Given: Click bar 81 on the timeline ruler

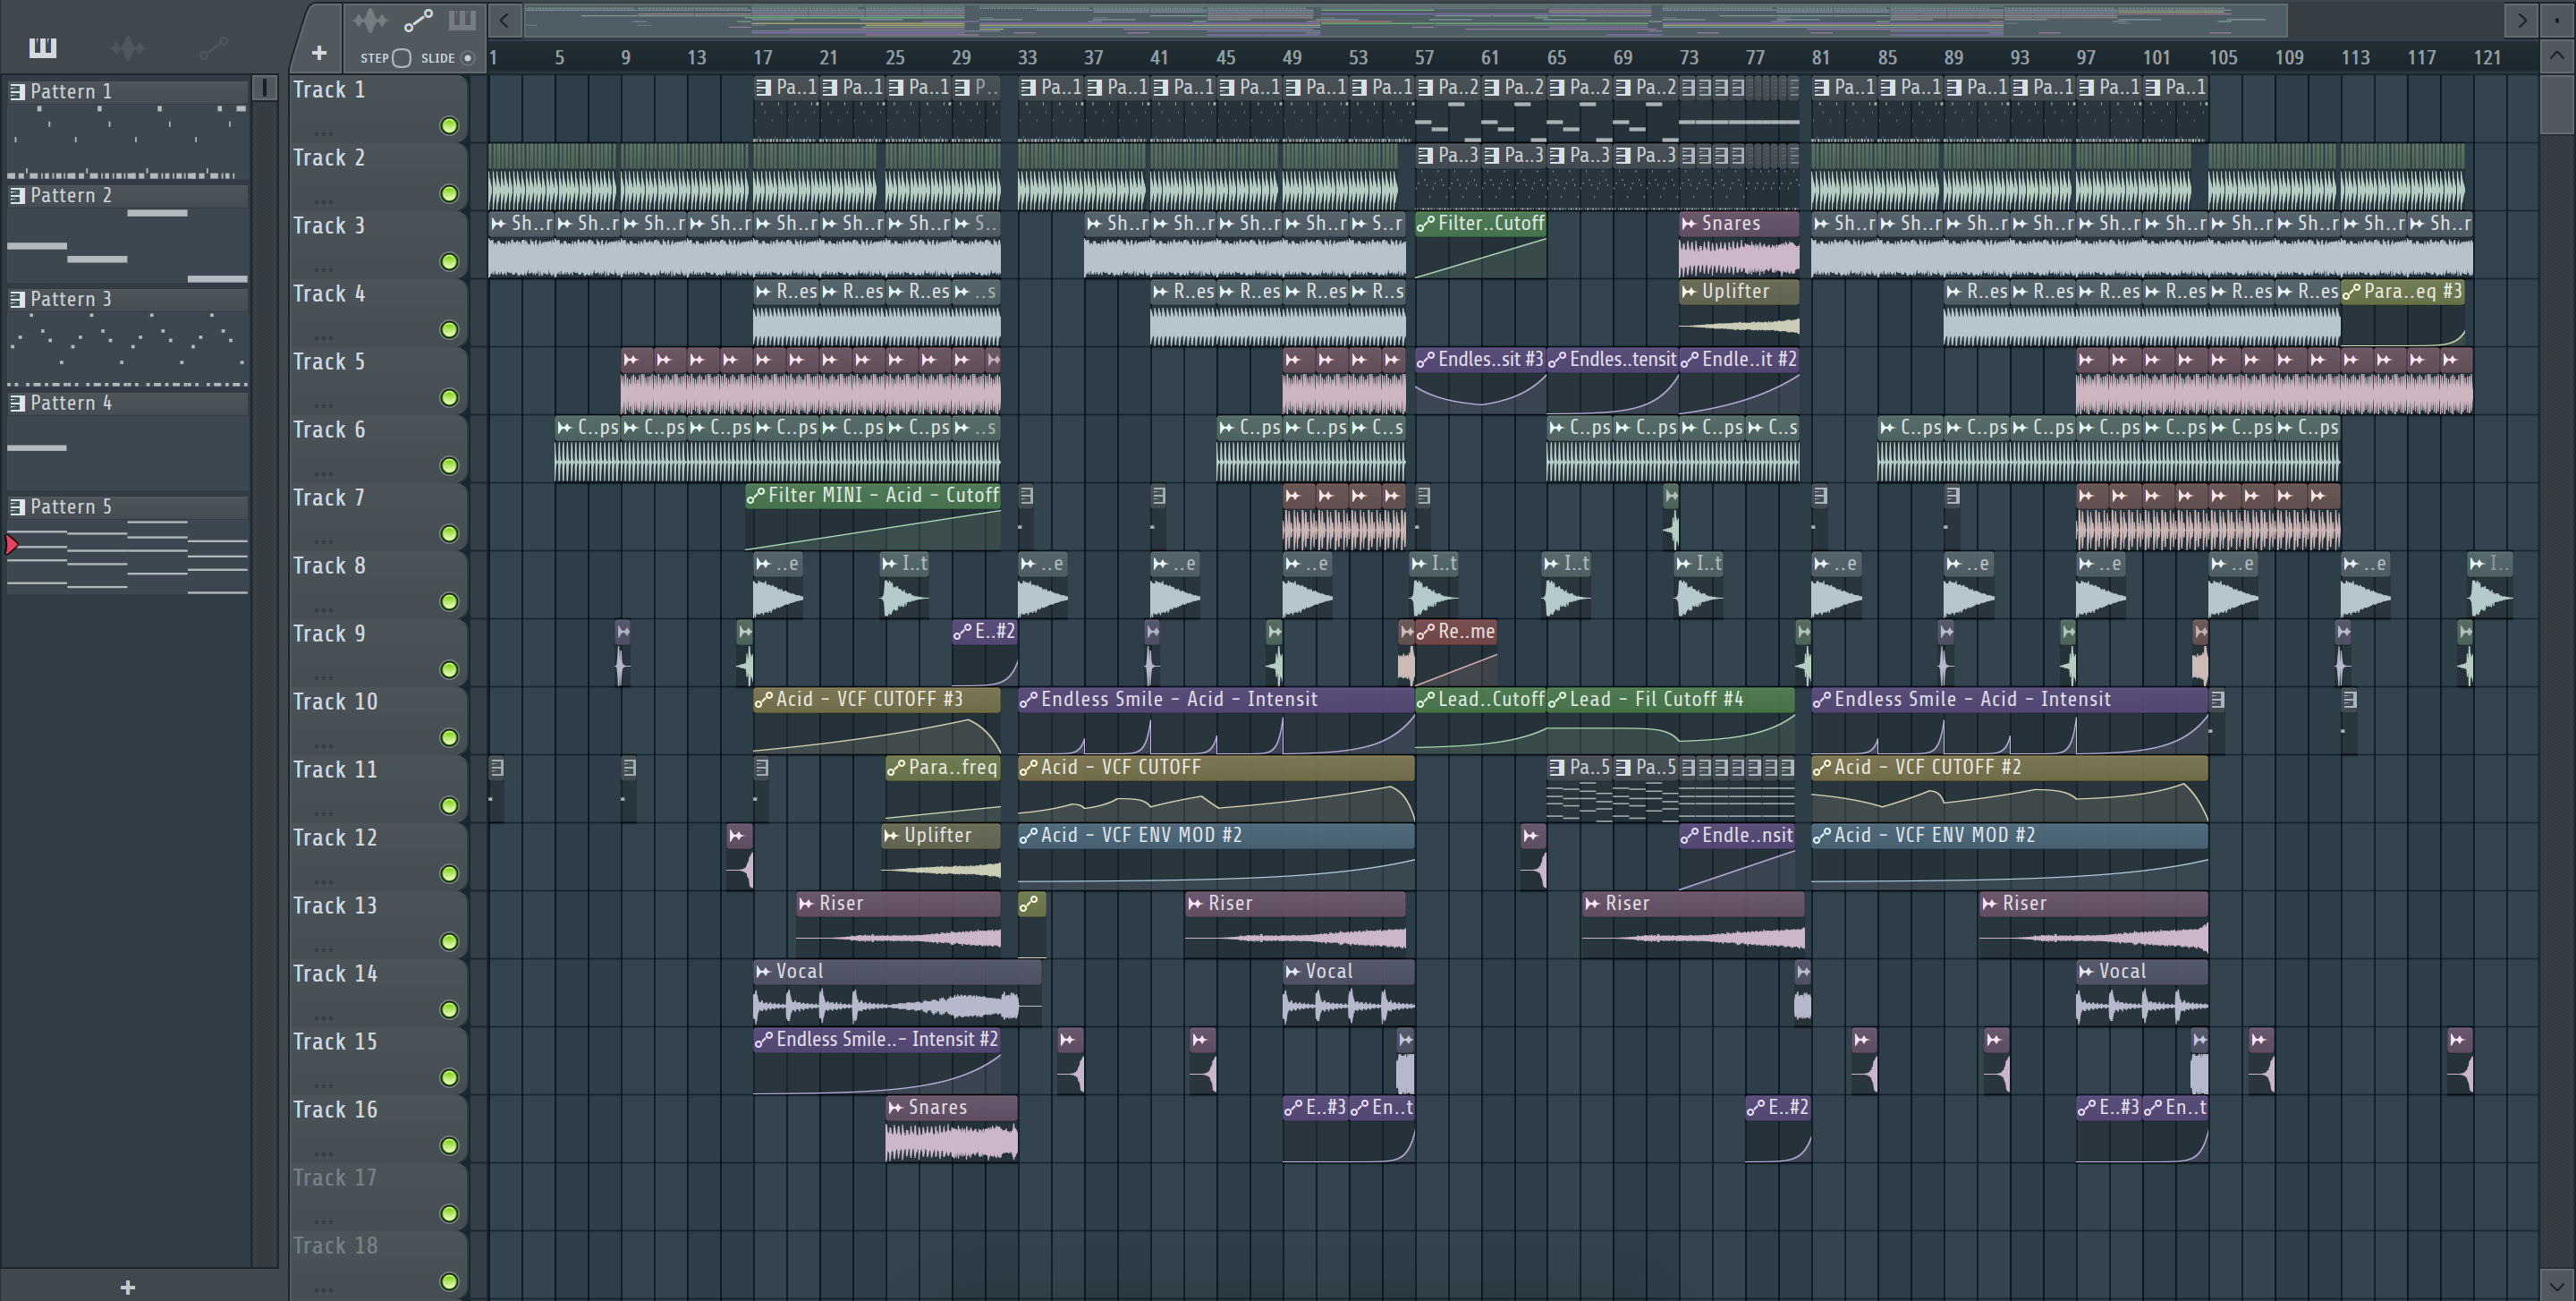Looking at the screenshot, I should click(1821, 58).
